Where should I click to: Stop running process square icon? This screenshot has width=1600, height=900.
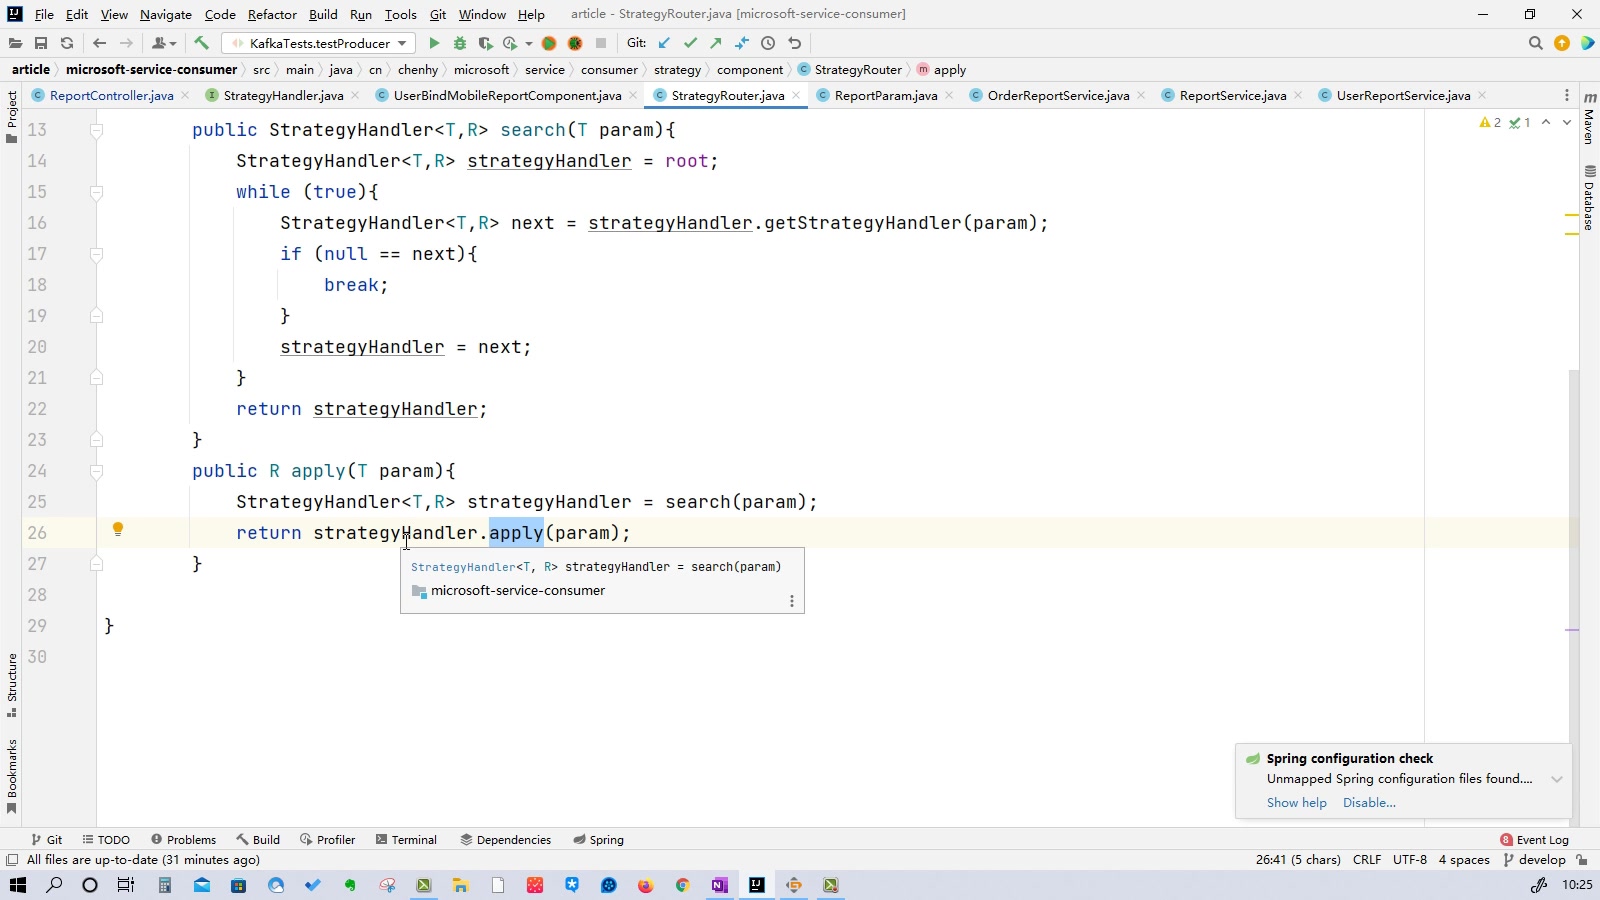point(601,43)
